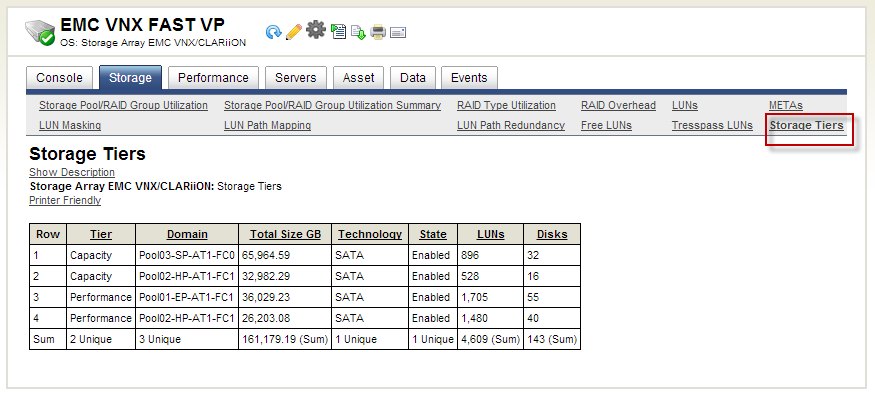
Task: Open Storage Pool/RAID Group Utilization report
Action: 123,105
